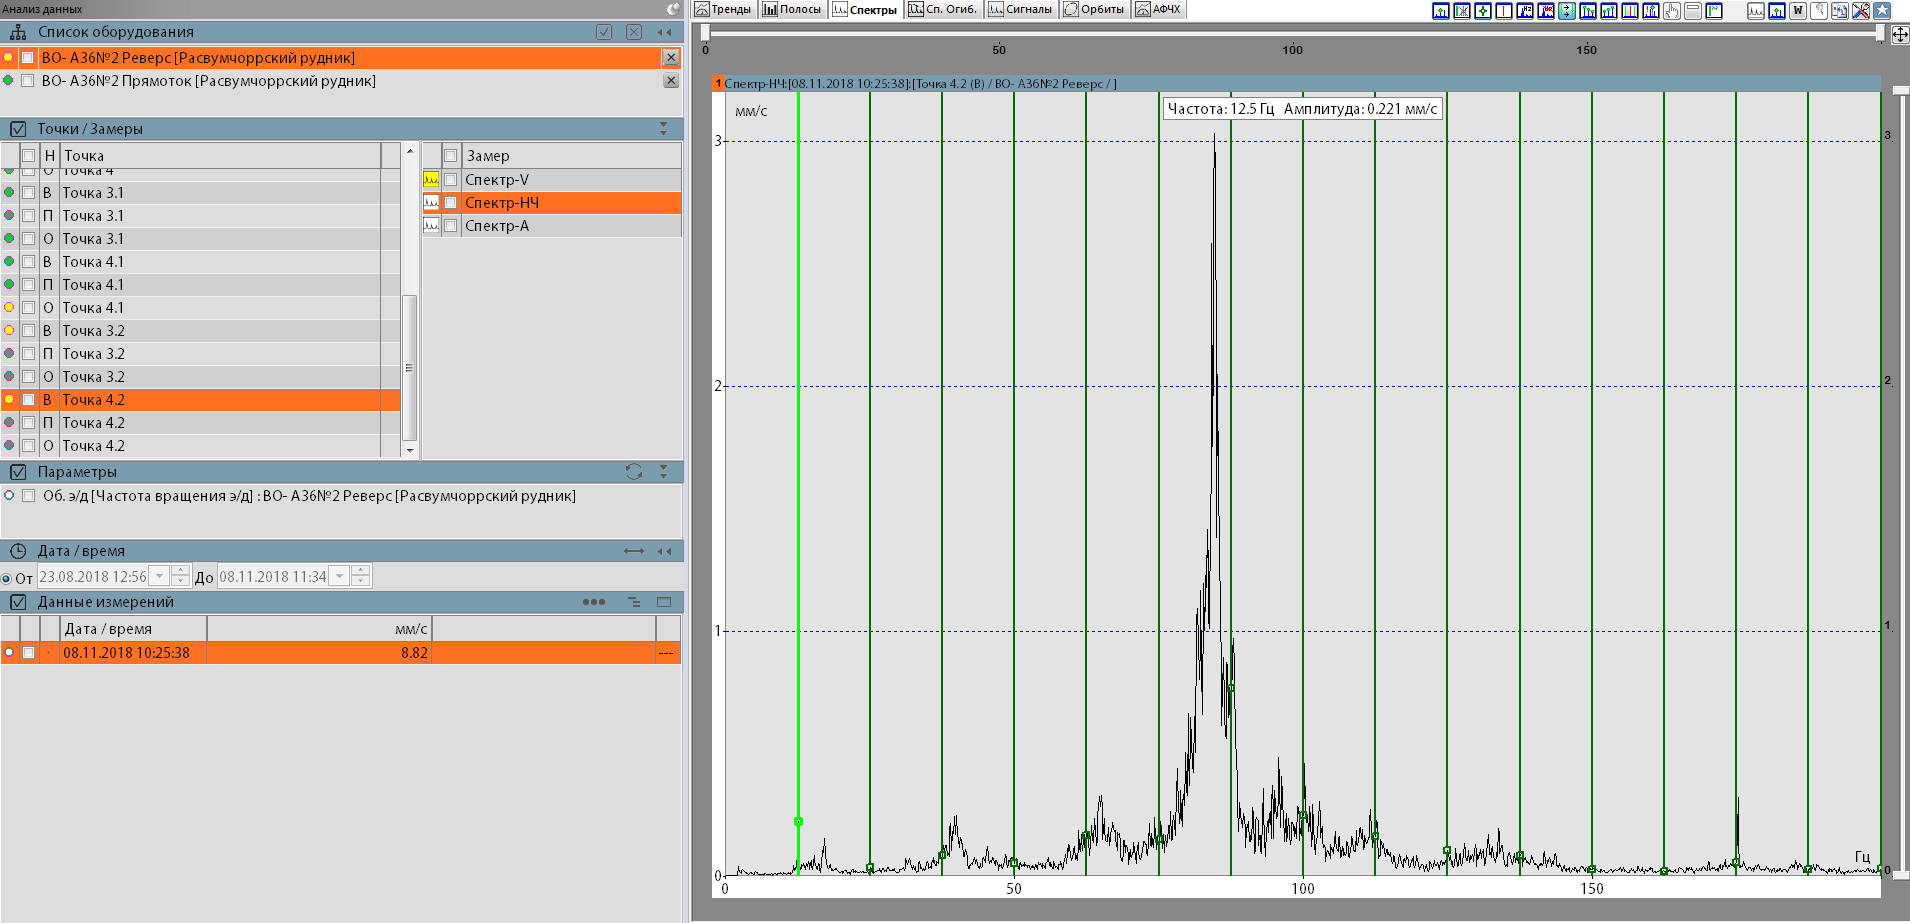Remove ВО- А36№2 Прямоток with its X button
This screenshot has width=1910, height=923.
(x=671, y=81)
